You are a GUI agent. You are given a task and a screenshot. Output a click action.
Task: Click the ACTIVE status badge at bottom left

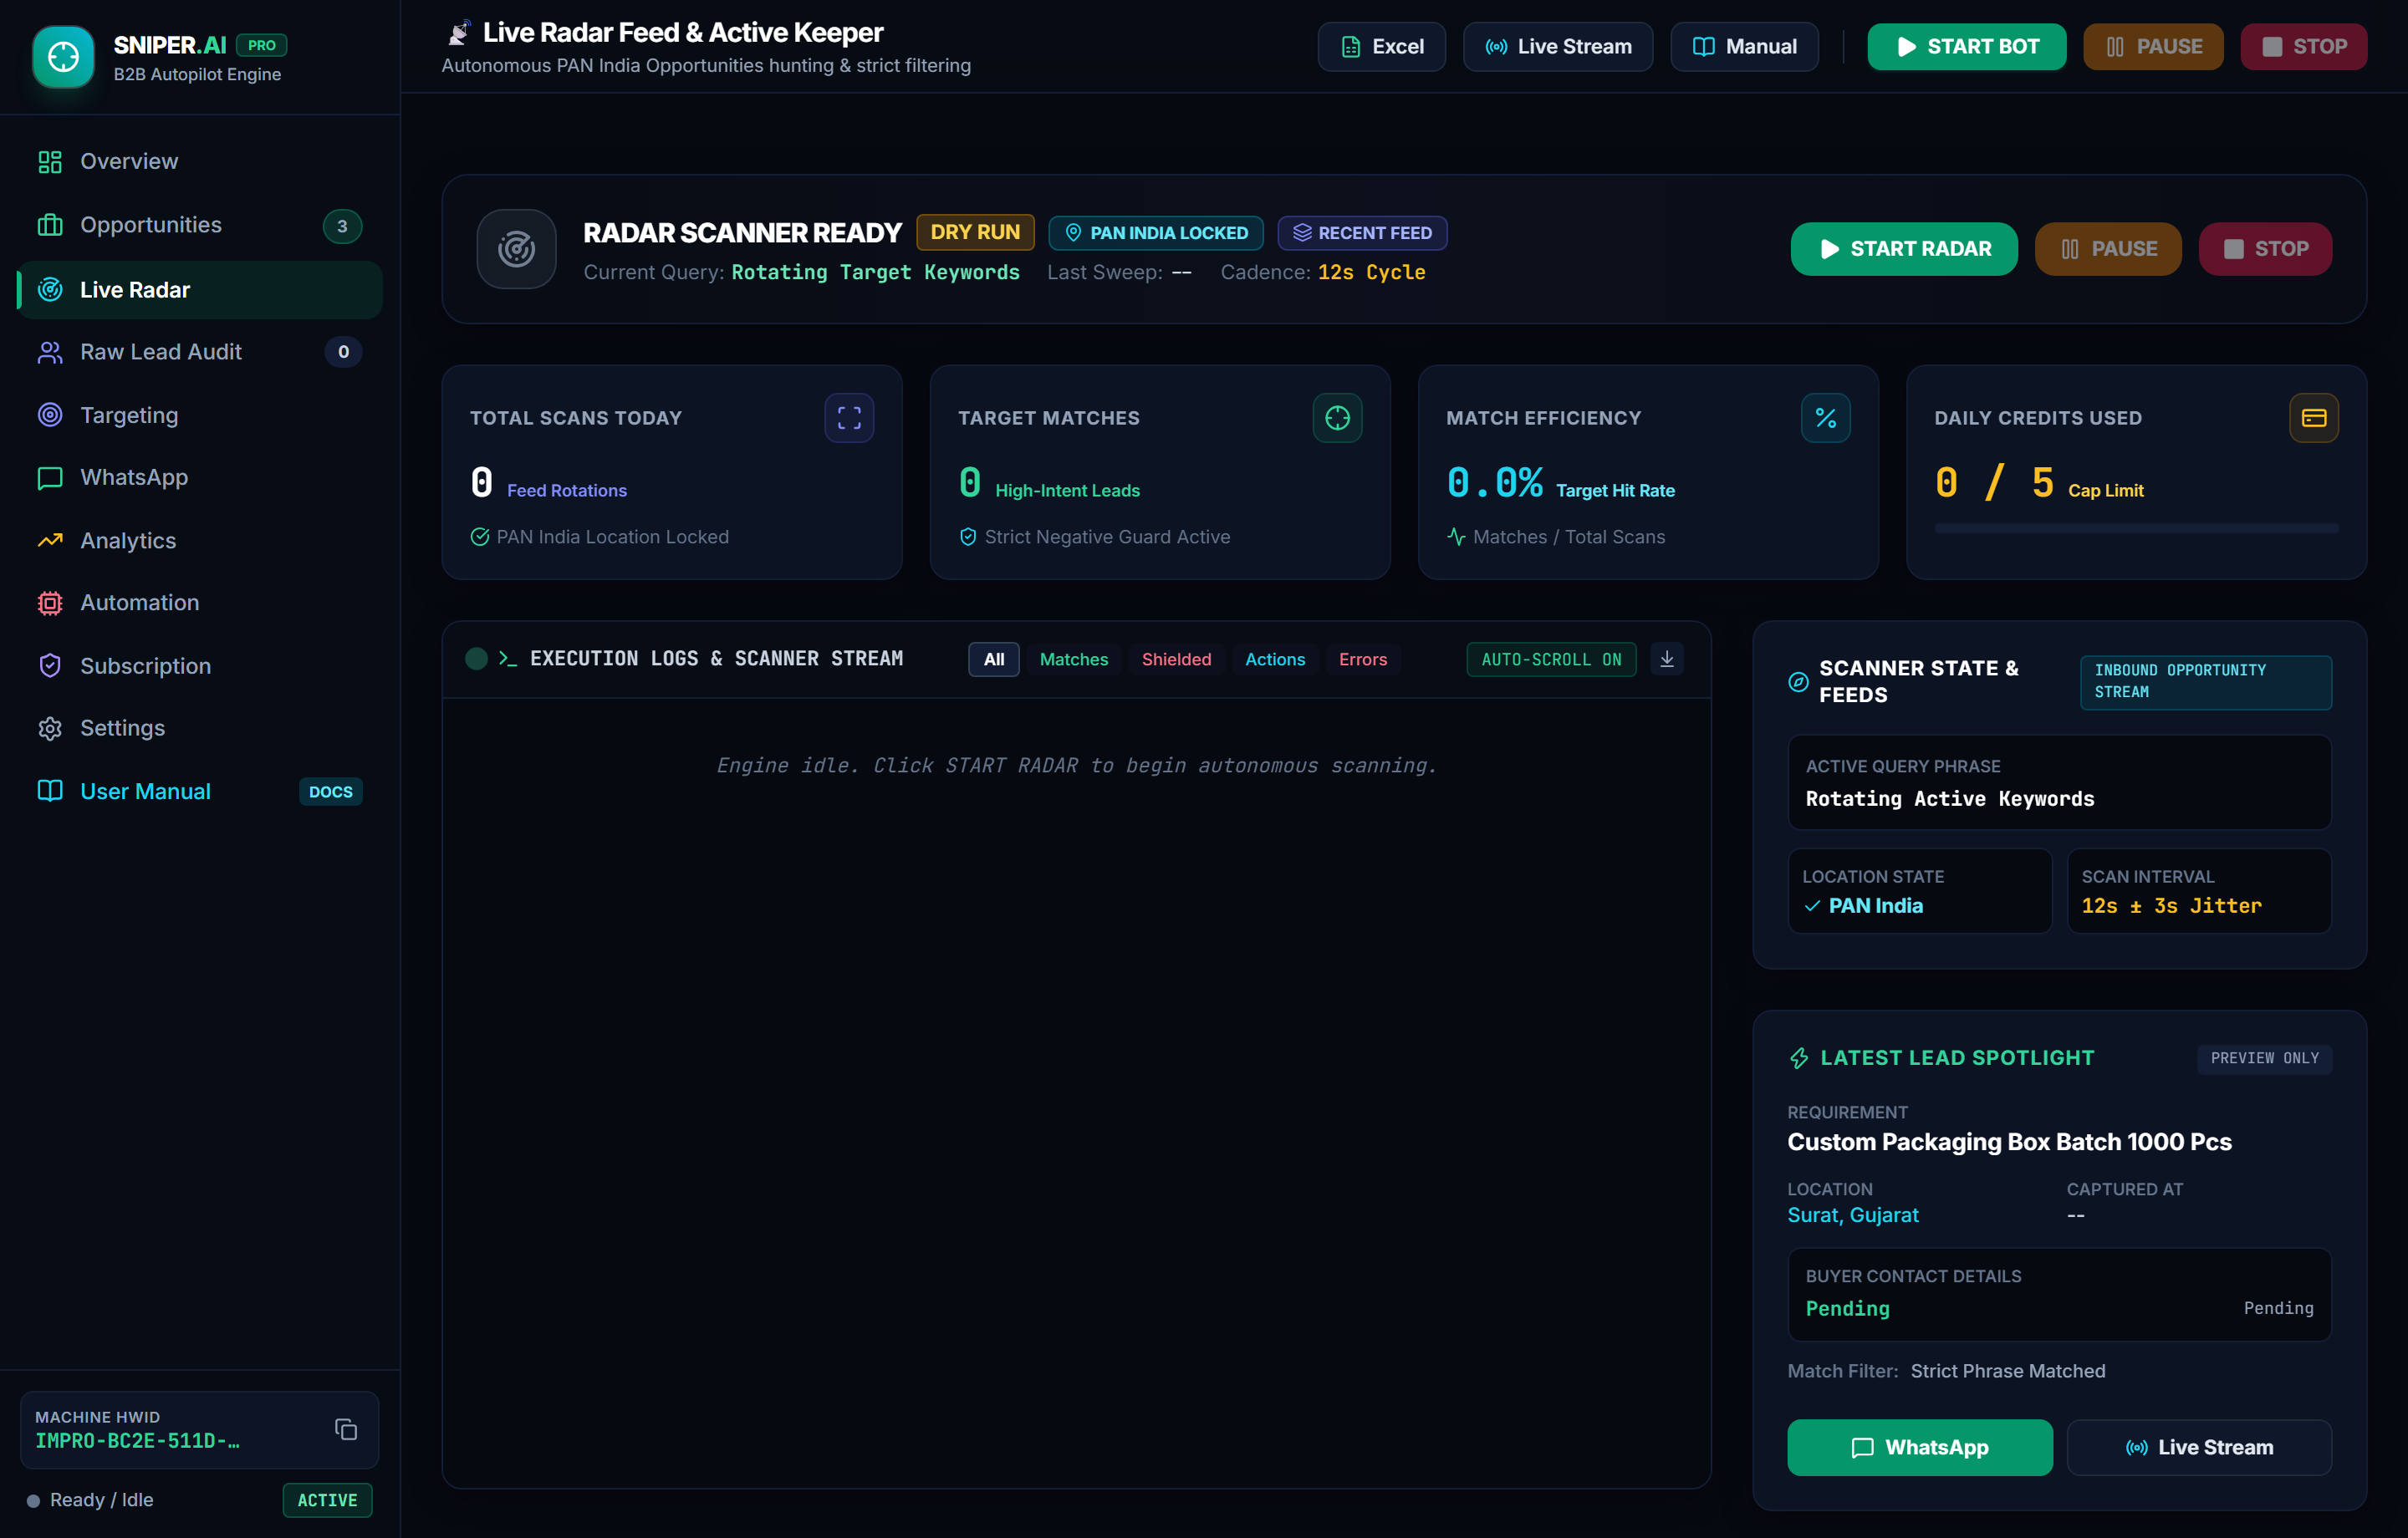pos(327,1500)
